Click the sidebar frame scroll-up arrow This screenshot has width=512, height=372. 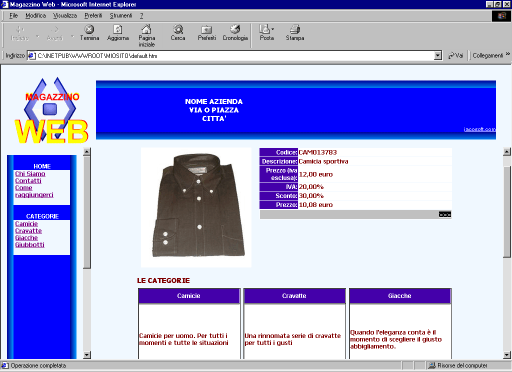(87, 152)
